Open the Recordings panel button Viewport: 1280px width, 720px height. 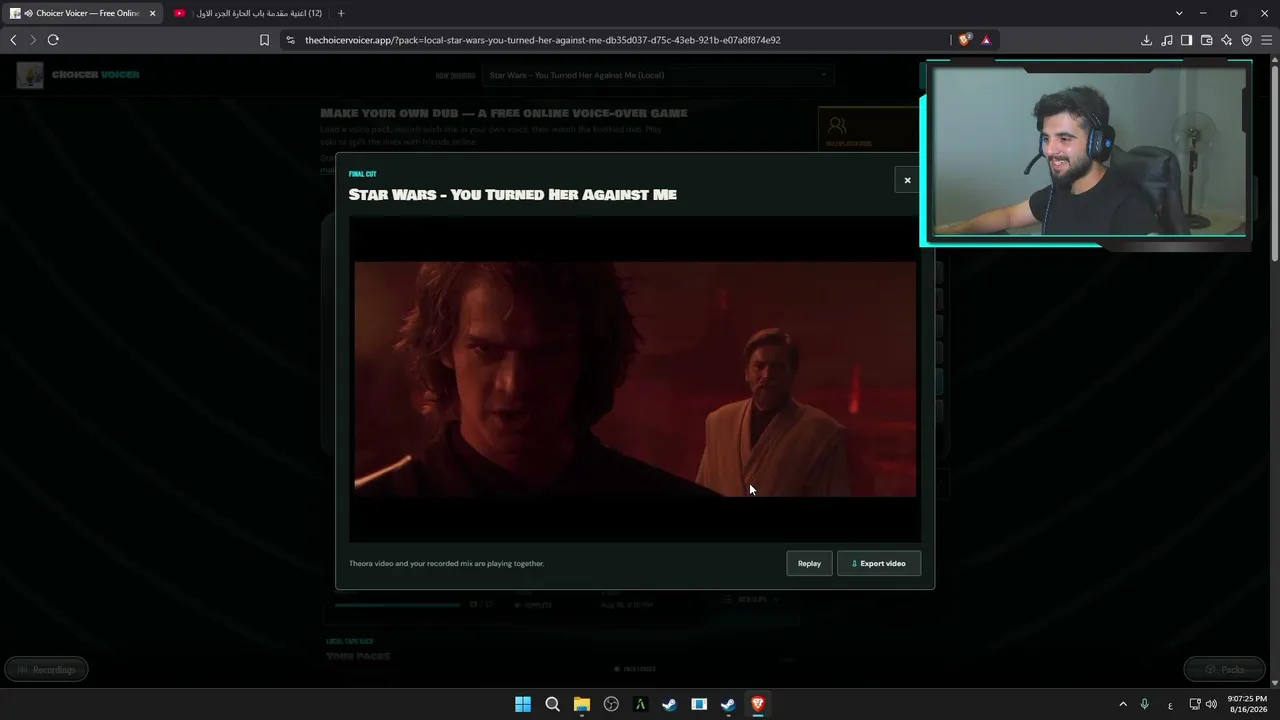pos(46,669)
